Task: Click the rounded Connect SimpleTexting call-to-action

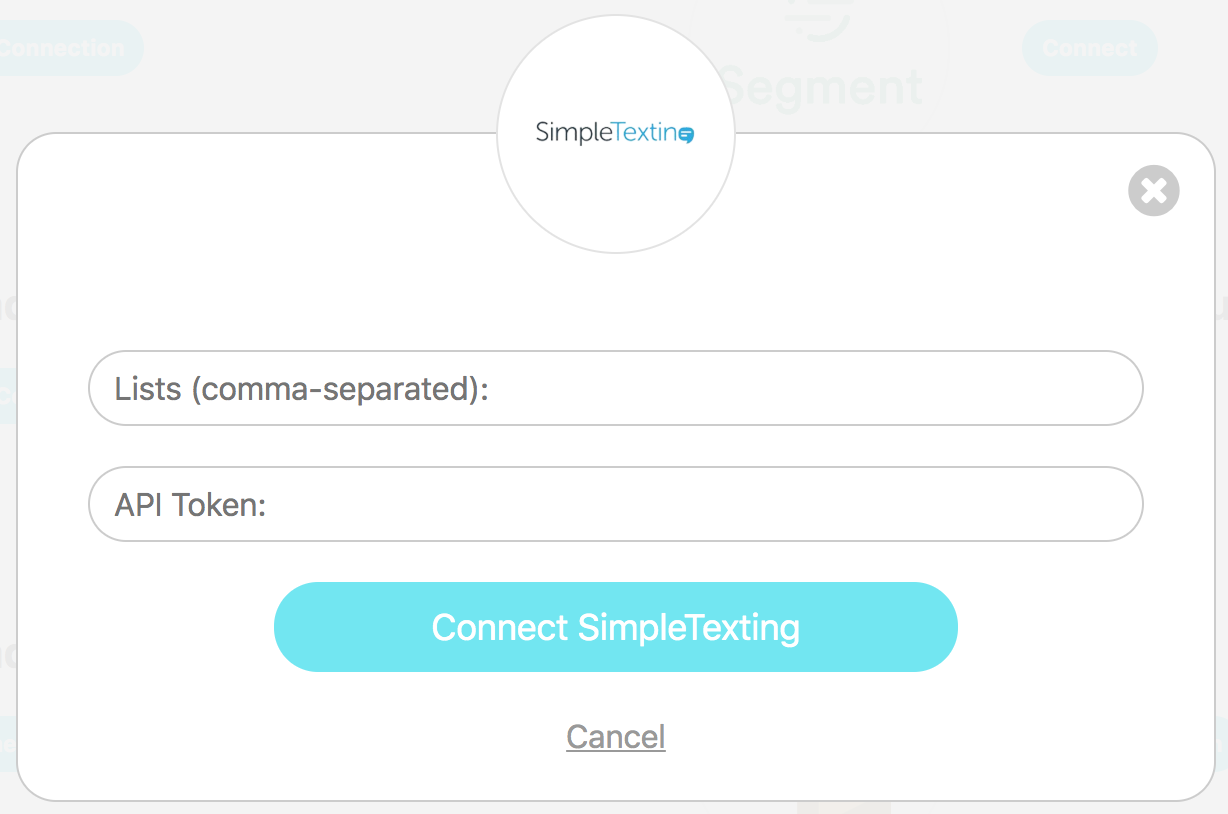Action: pos(614,627)
